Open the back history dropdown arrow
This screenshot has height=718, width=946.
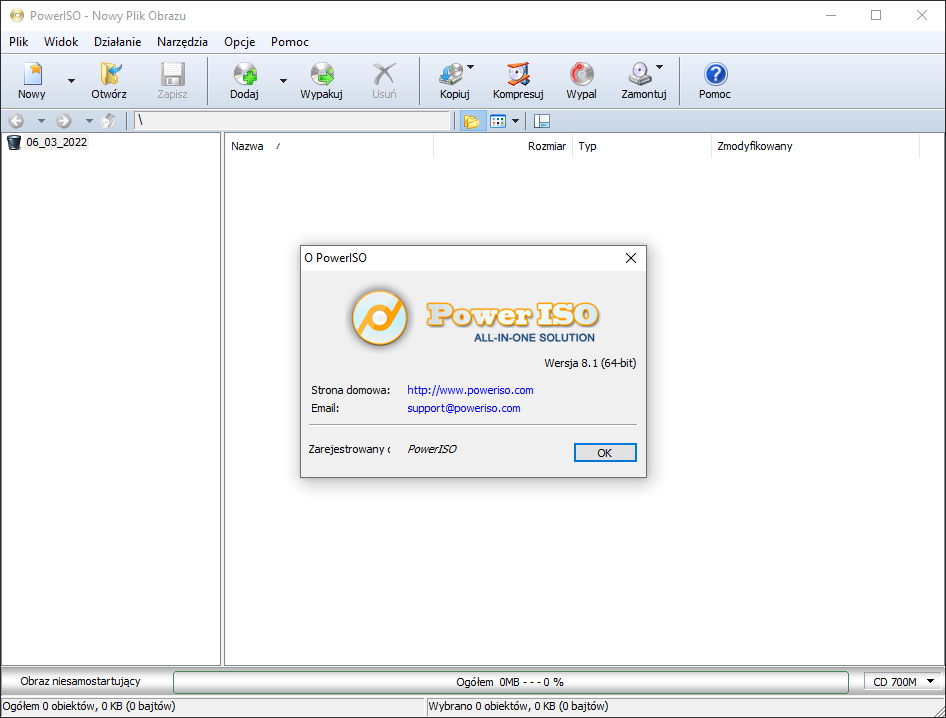pos(41,121)
